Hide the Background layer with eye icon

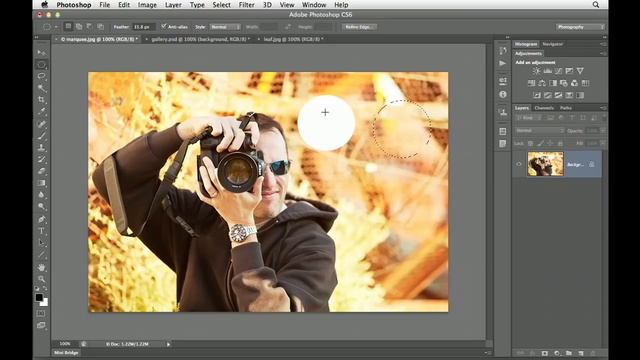click(x=519, y=164)
